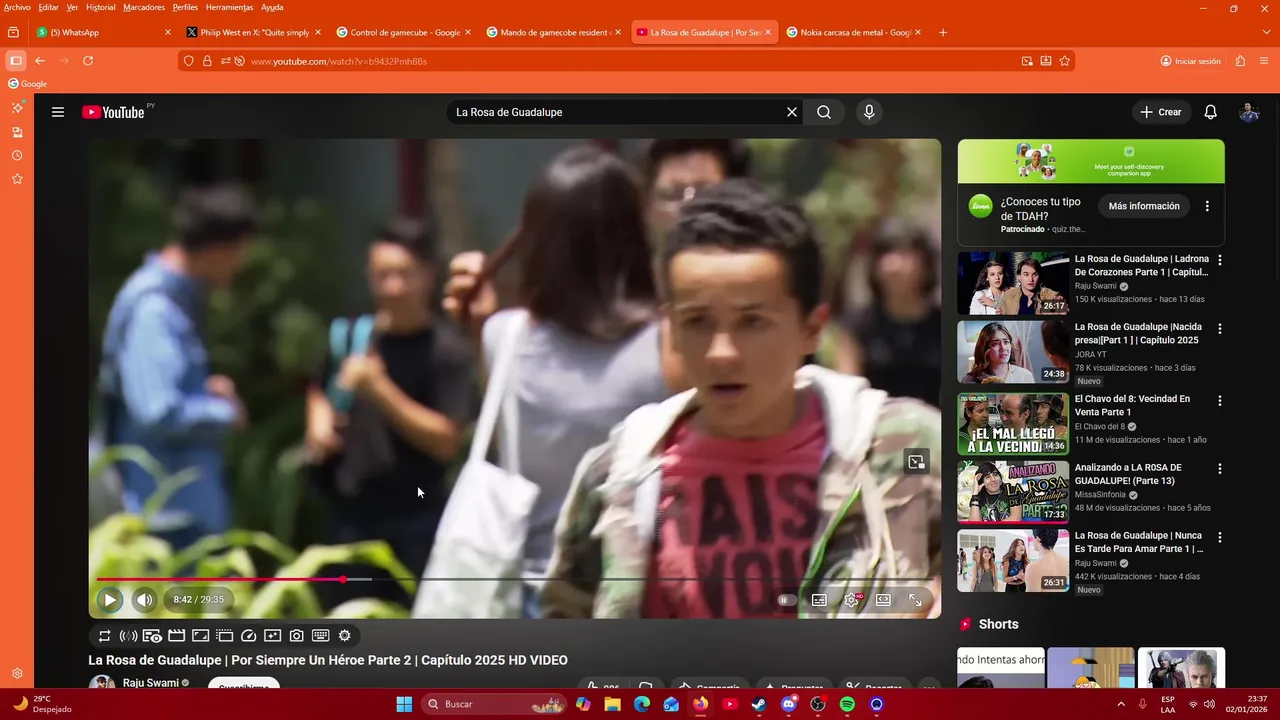Open the Historial menu
Image resolution: width=1280 pixels, height=720 pixels.
pyautogui.click(x=101, y=7)
